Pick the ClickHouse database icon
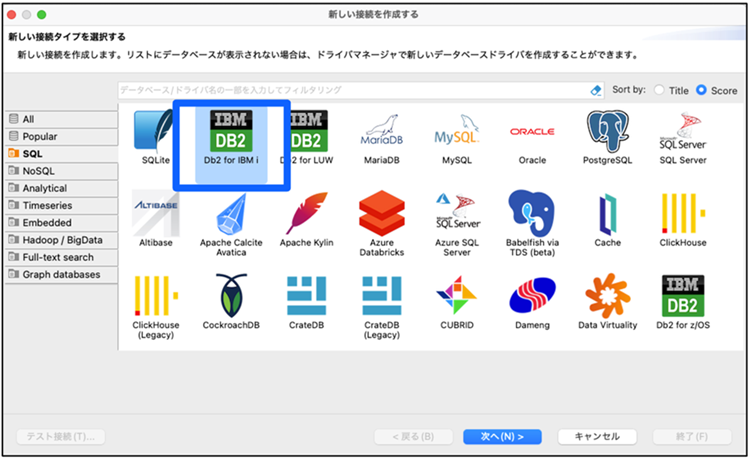 [x=683, y=214]
